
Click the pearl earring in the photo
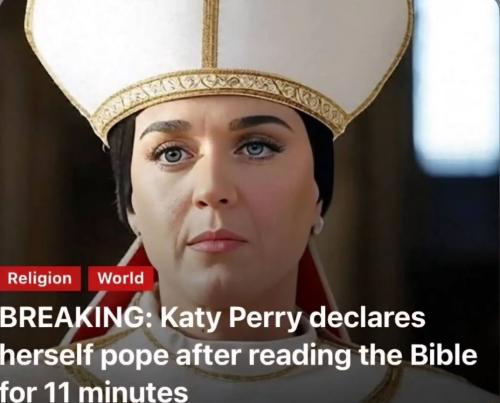[x=318, y=225]
